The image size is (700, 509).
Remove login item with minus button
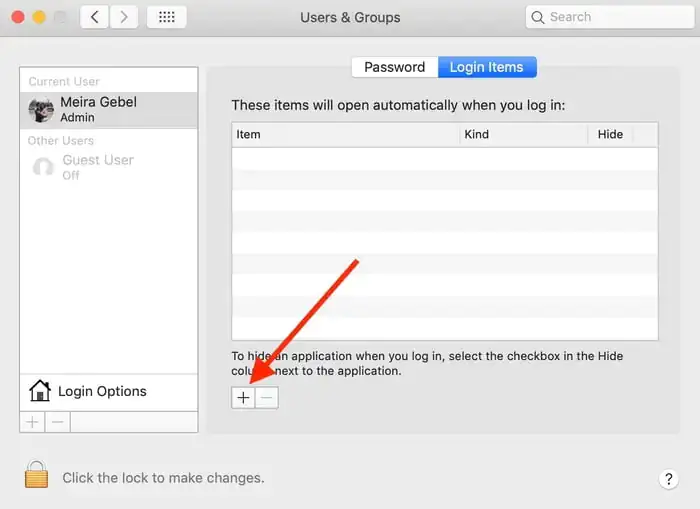pos(266,397)
